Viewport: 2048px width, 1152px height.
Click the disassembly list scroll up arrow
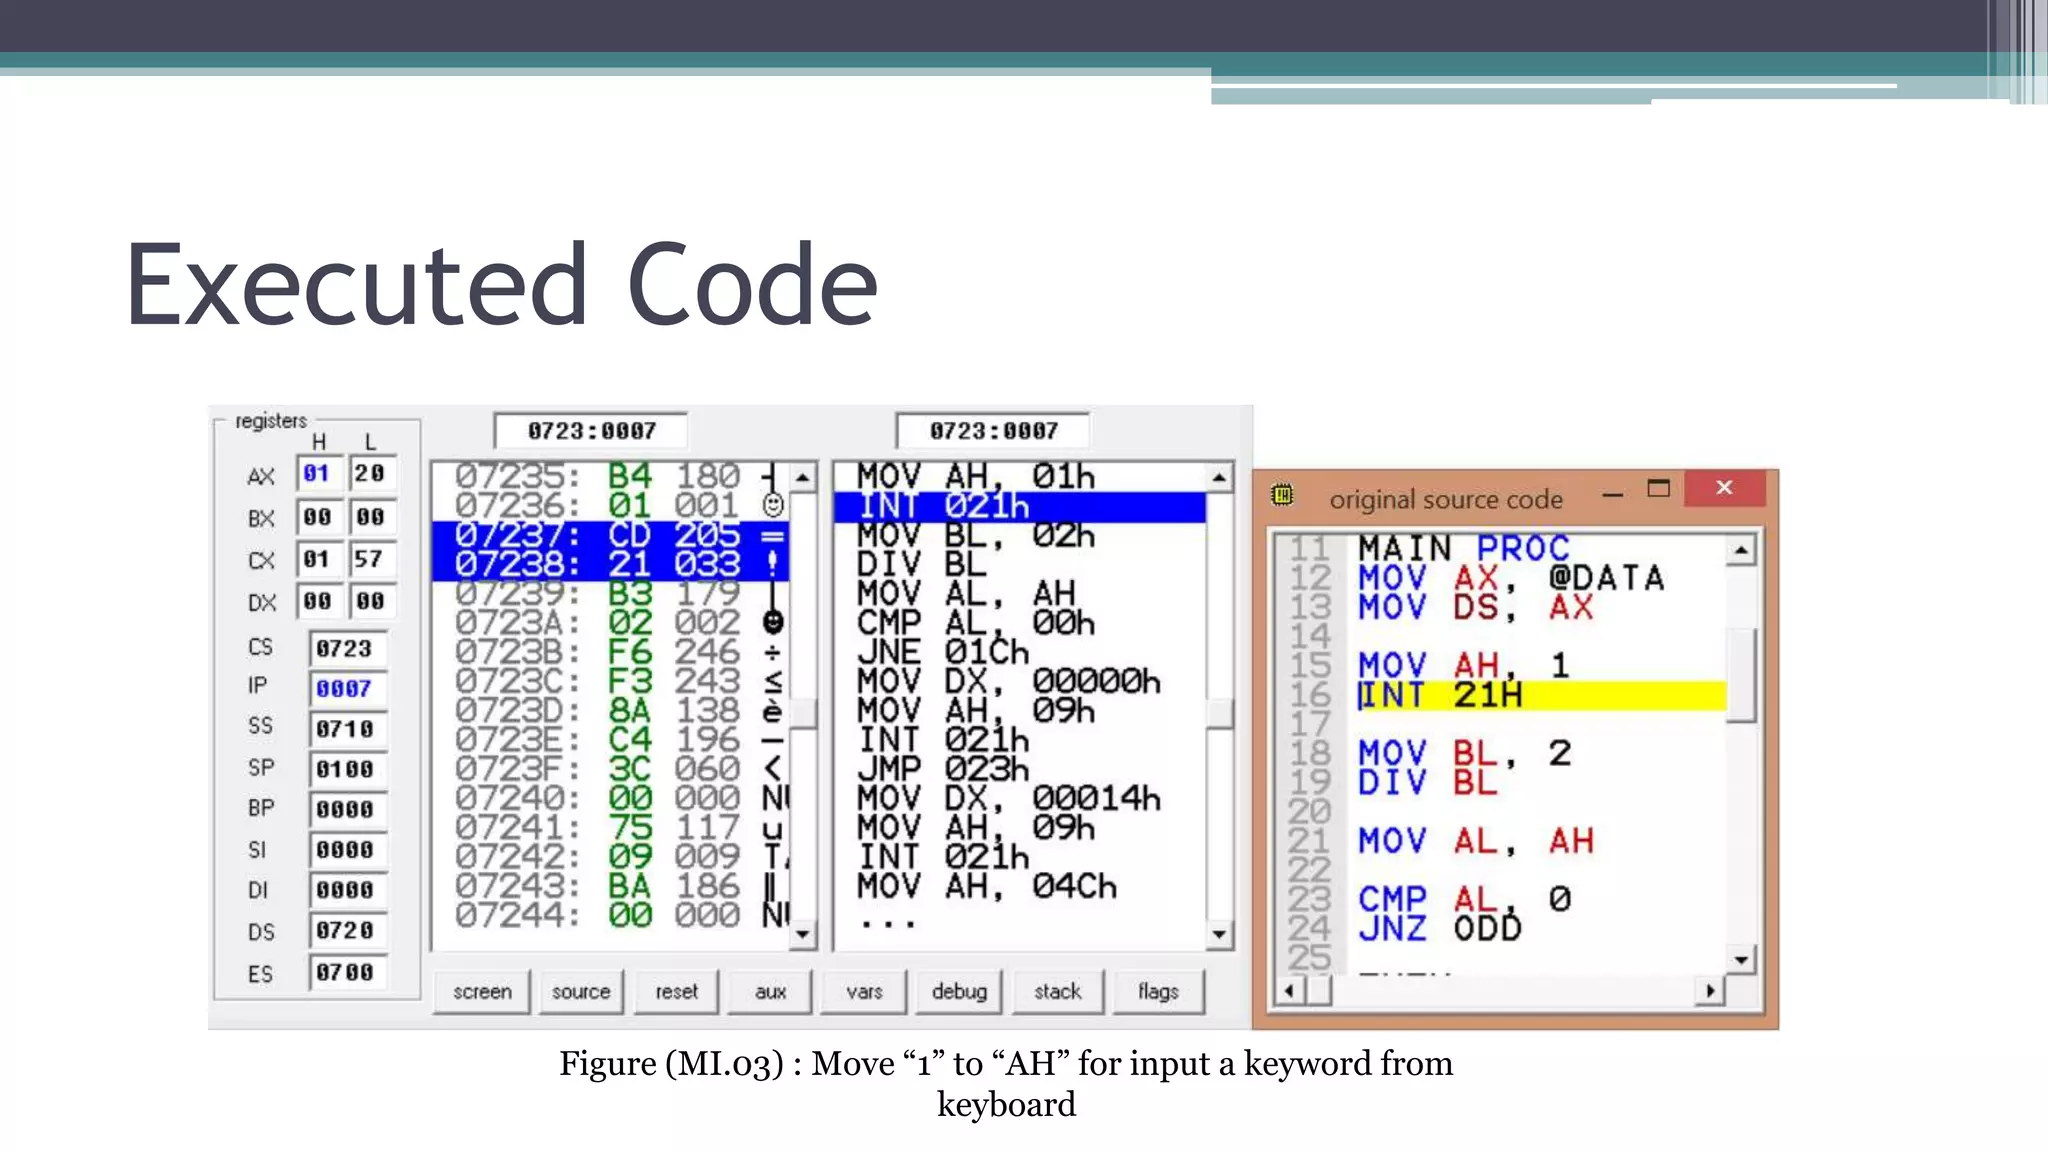pos(1219,477)
